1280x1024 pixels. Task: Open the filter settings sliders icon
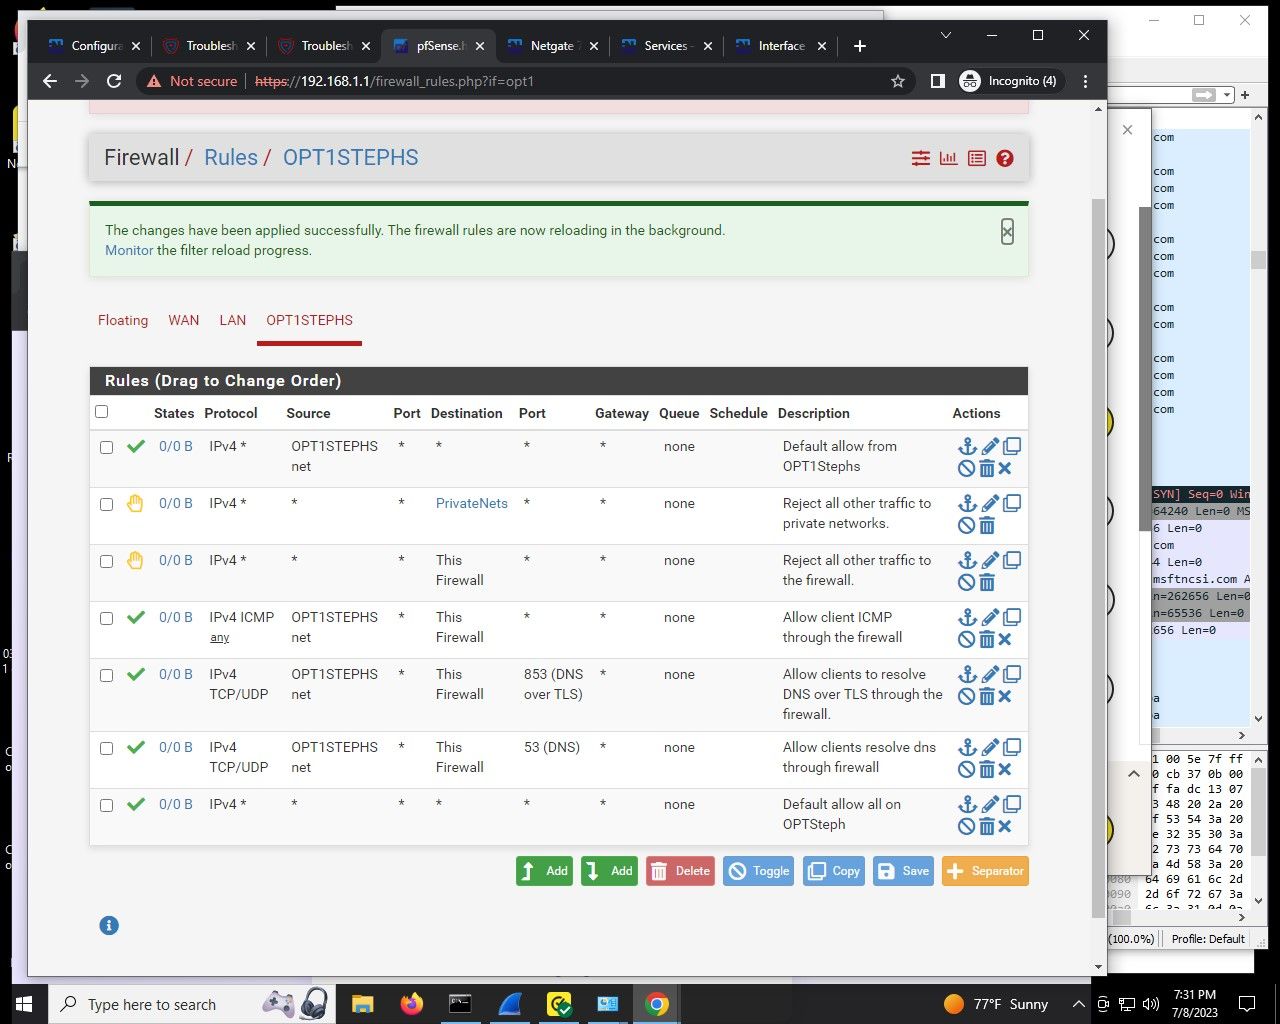920,158
